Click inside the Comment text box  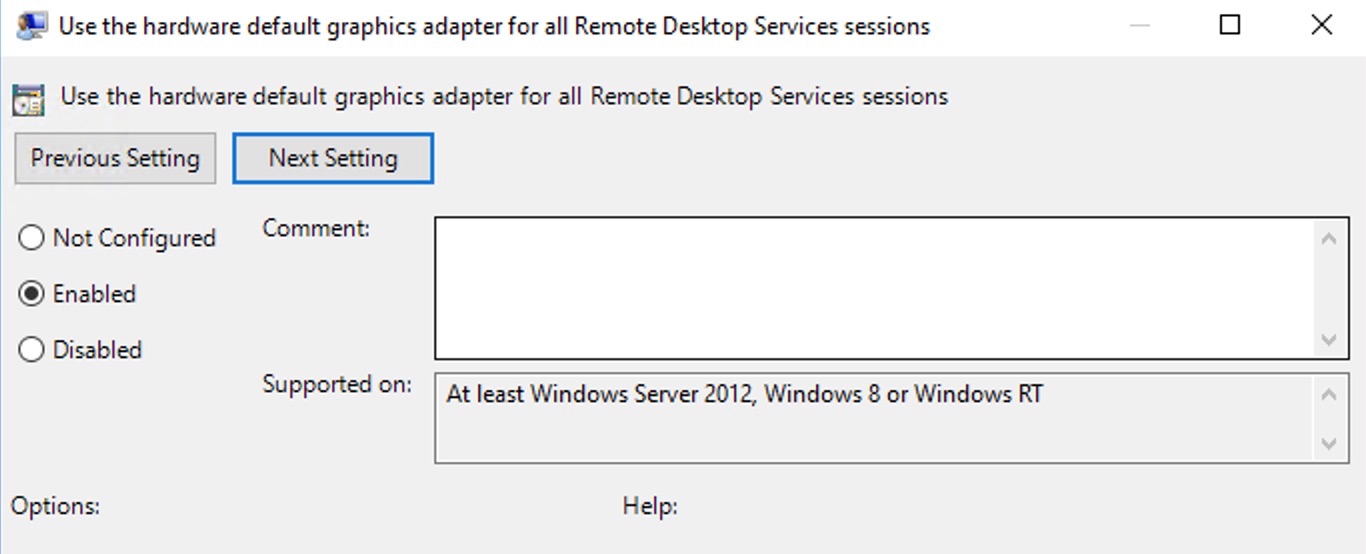pyautogui.click(x=877, y=288)
